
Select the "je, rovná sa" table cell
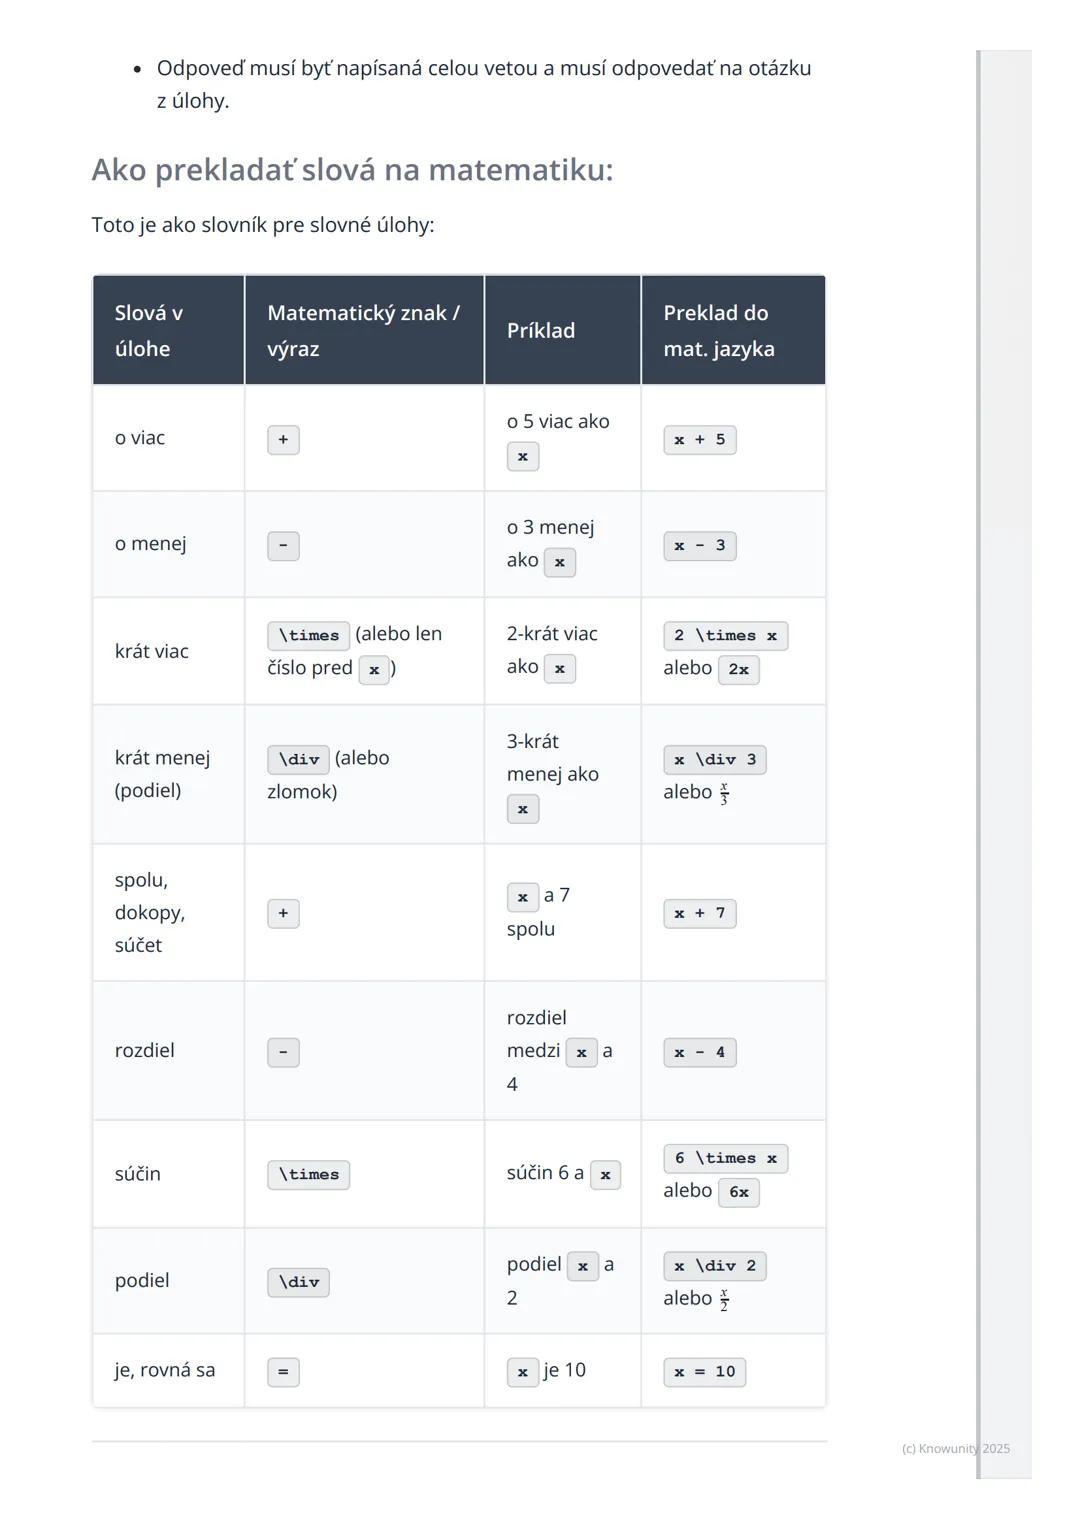click(165, 1370)
